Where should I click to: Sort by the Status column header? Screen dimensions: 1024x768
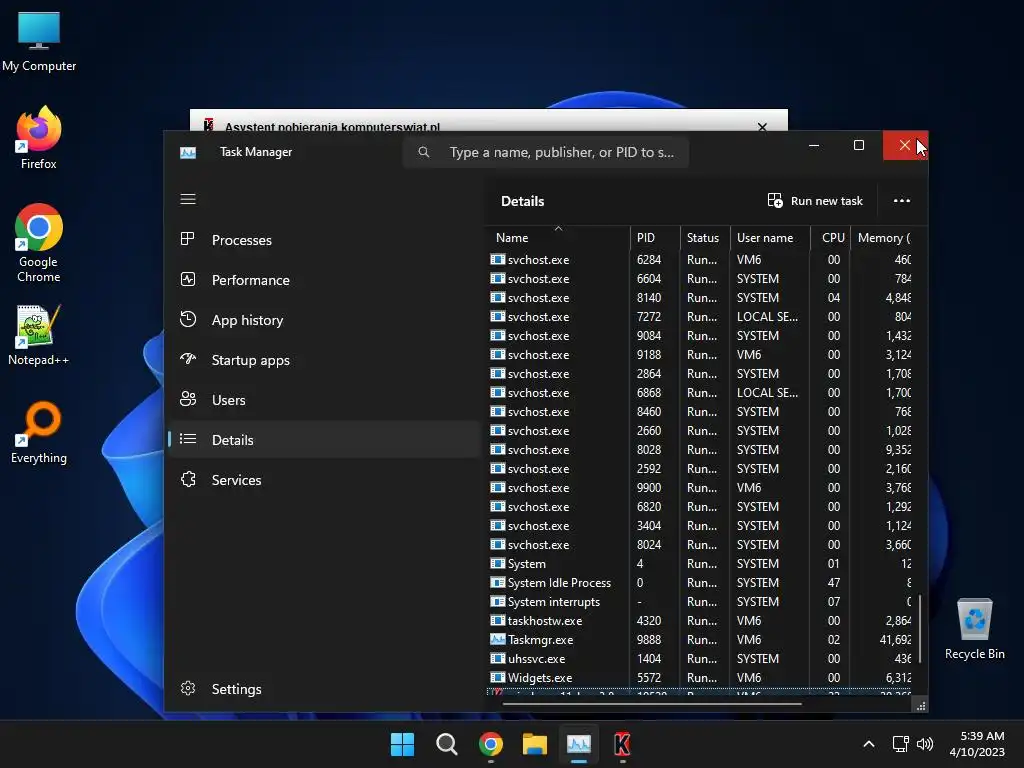pos(703,238)
